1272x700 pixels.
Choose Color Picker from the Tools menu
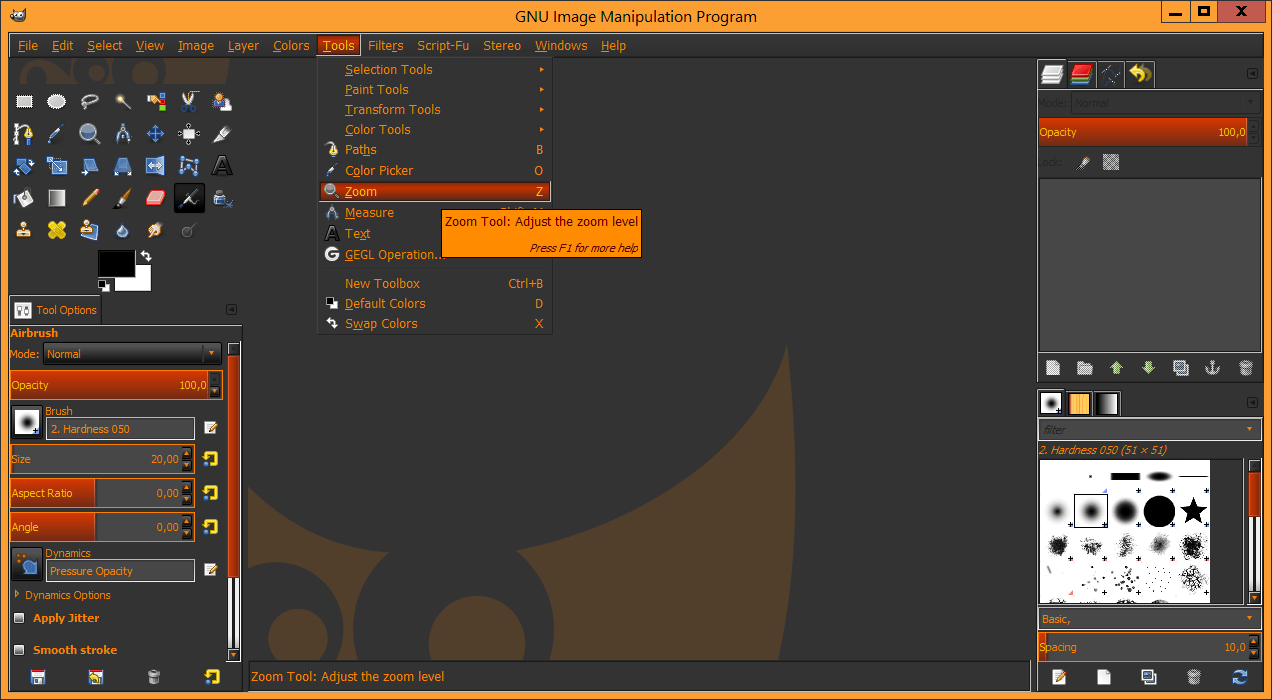(435, 171)
